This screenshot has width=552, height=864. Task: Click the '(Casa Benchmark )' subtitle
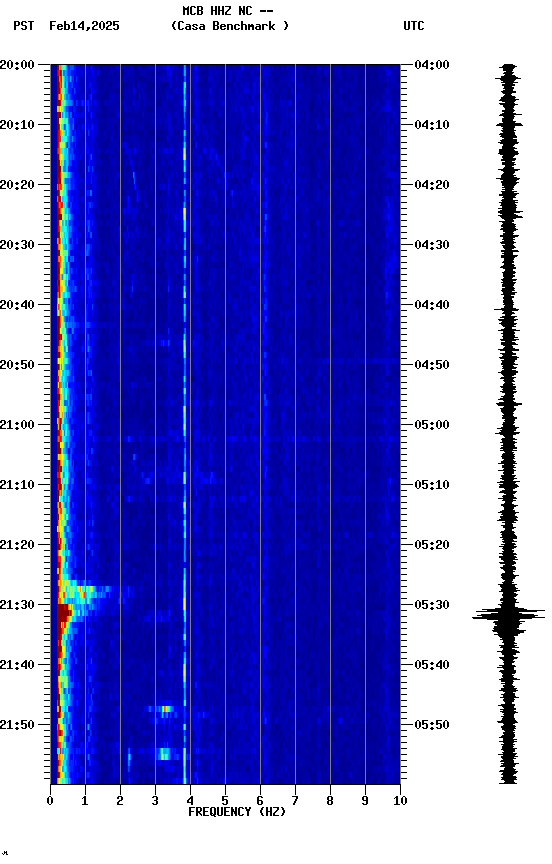tap(229, 26)
